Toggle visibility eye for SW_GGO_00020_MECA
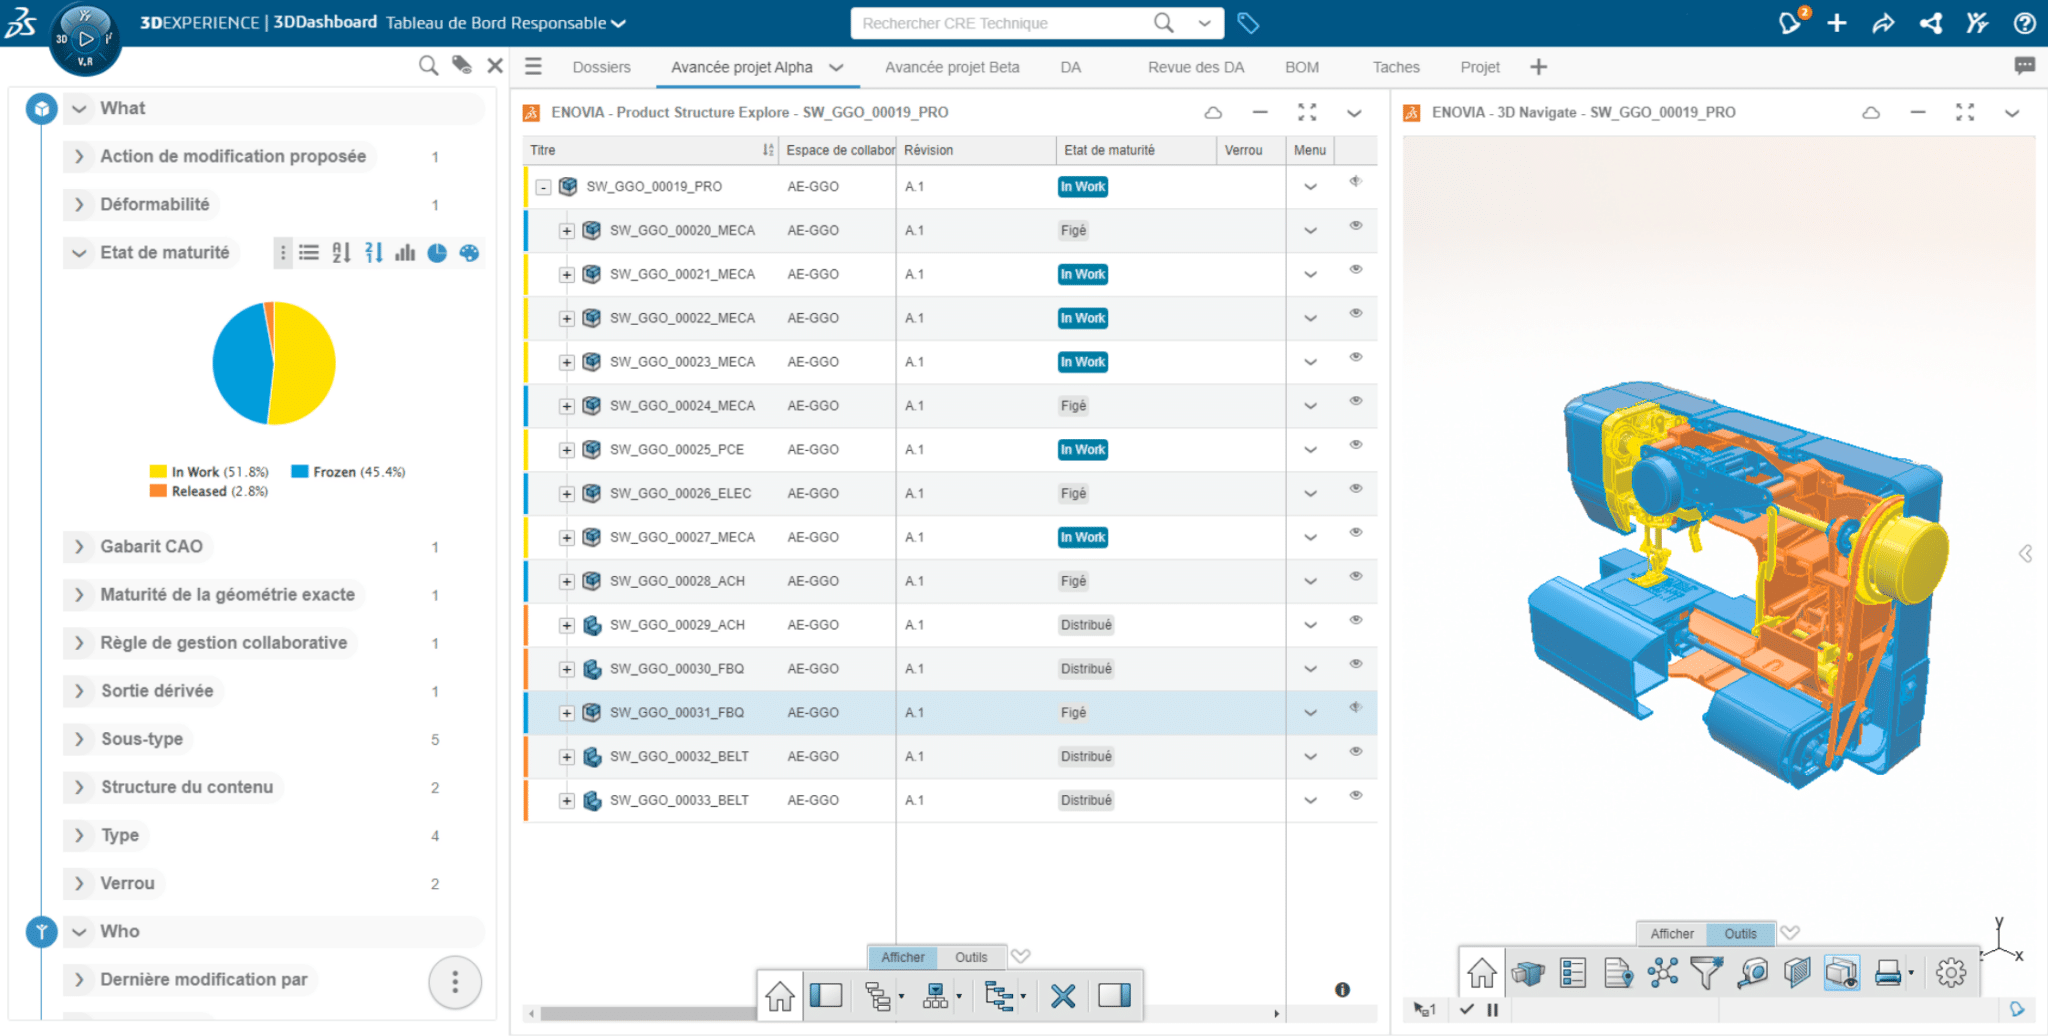Viewport: 2048px width, 1036px height. (1356, 226)
